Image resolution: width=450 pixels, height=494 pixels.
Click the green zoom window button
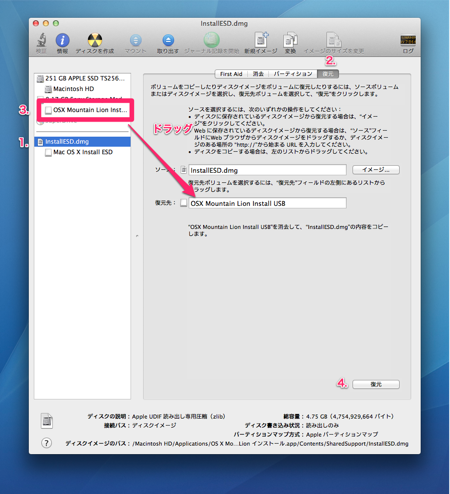coord(56,23)
